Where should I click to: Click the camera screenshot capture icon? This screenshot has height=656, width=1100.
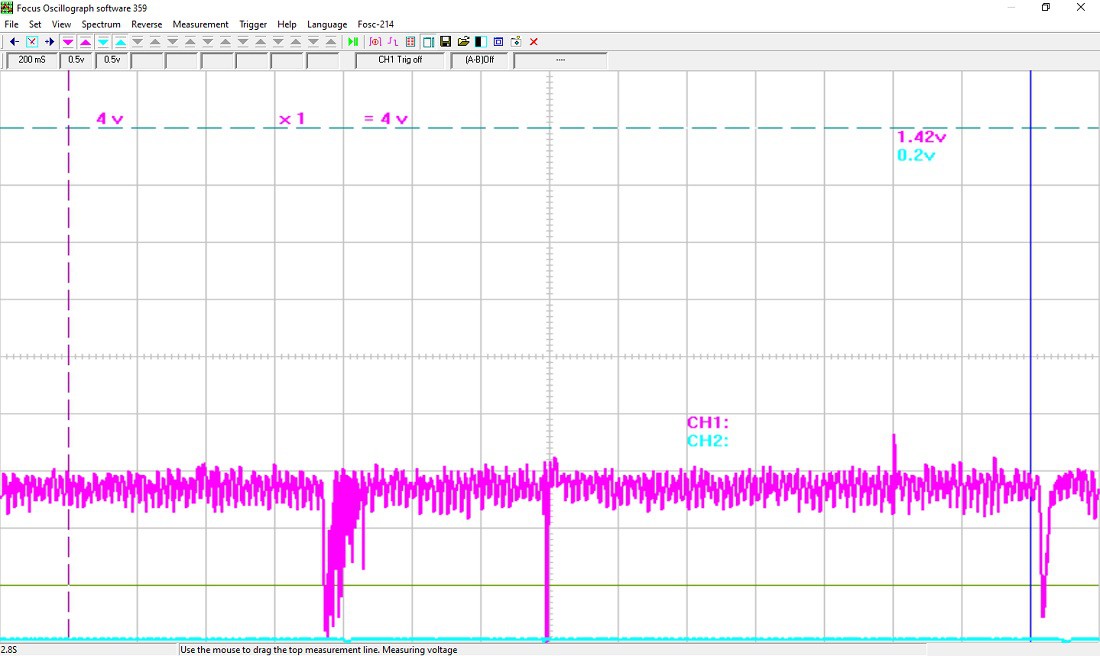516,42
